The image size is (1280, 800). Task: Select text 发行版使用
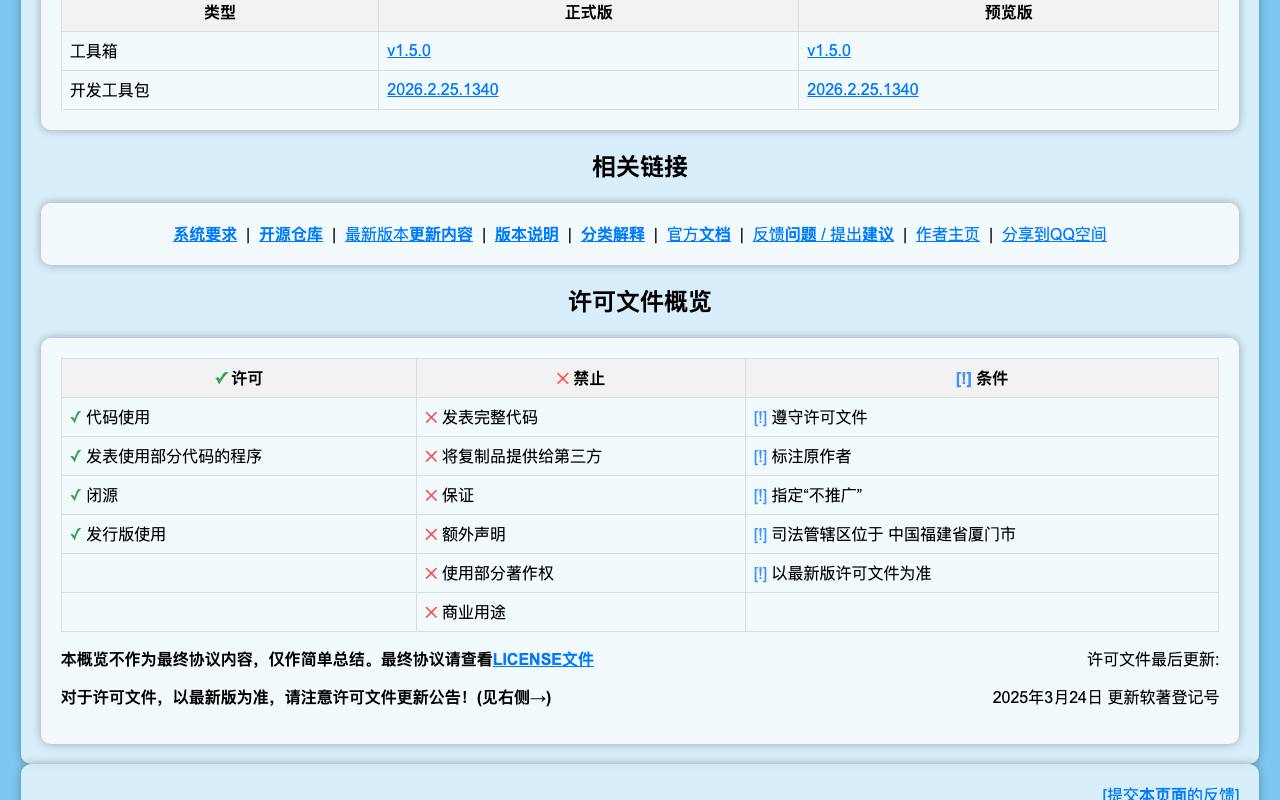pos(126,535)
